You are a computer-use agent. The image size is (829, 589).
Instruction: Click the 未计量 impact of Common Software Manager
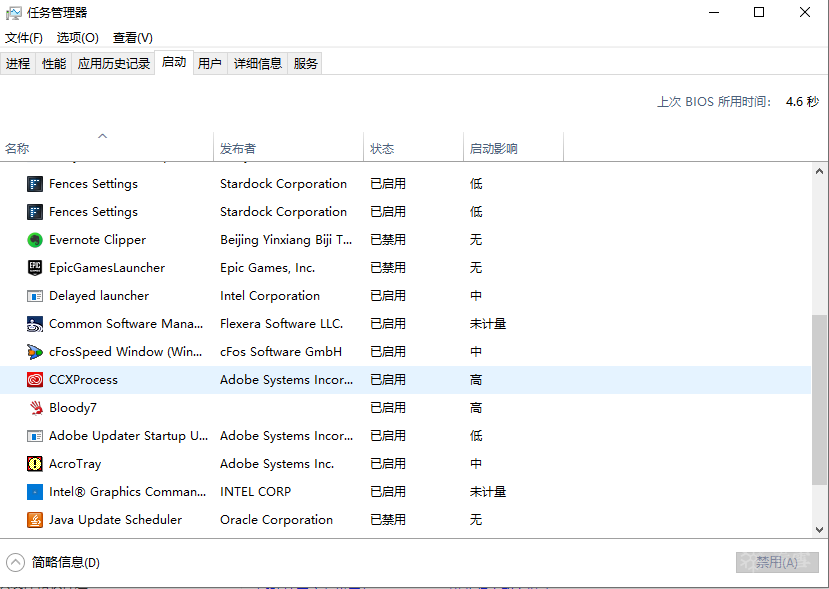click(487, 324)
